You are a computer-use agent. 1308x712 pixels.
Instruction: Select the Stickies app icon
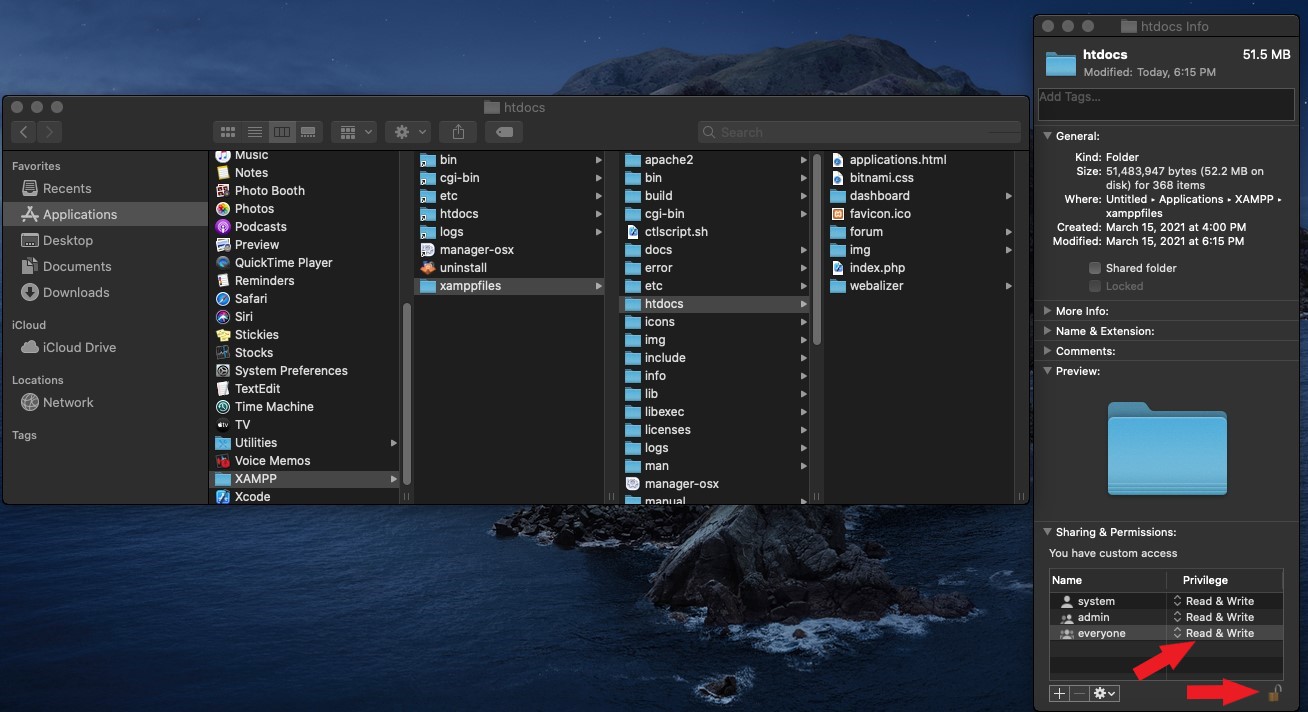pos(223,334)
